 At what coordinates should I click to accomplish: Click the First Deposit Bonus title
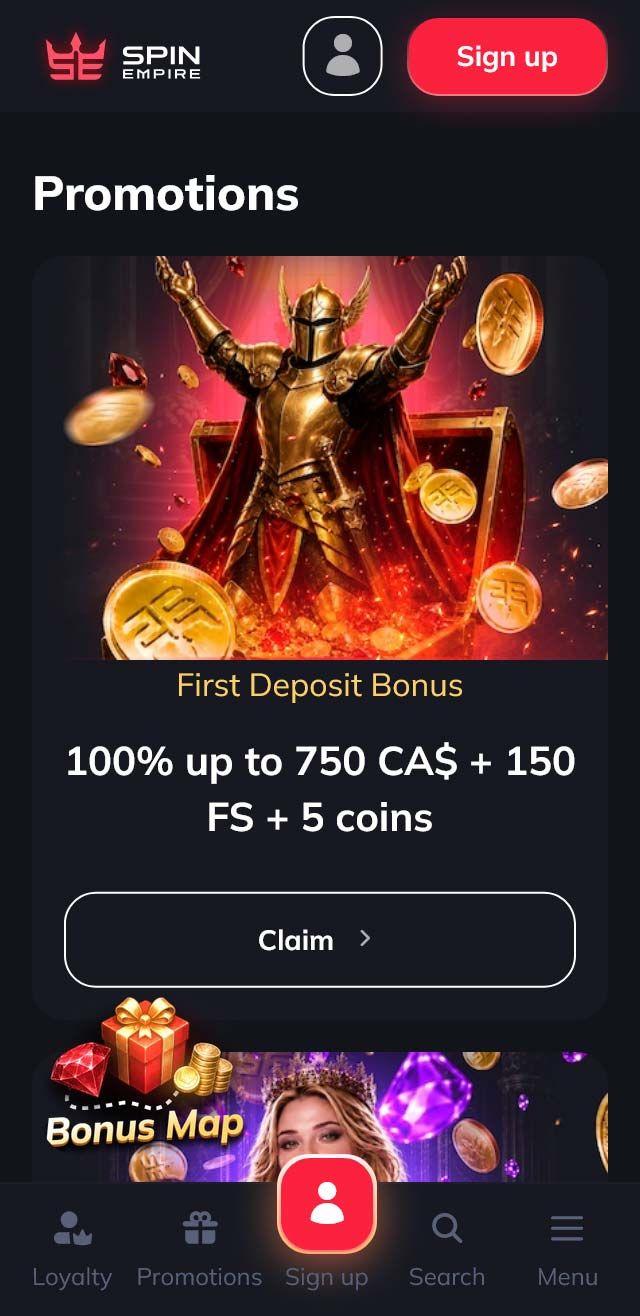[320, 686]
